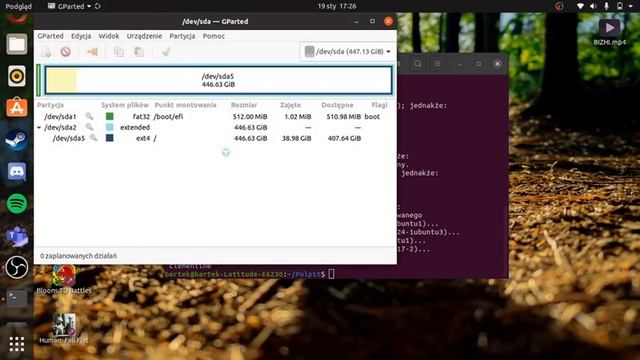Screen dimensions: 640x360
Task: Select the /dev/sda5 ext4 partition row
Action: click(x=215, y=138)
